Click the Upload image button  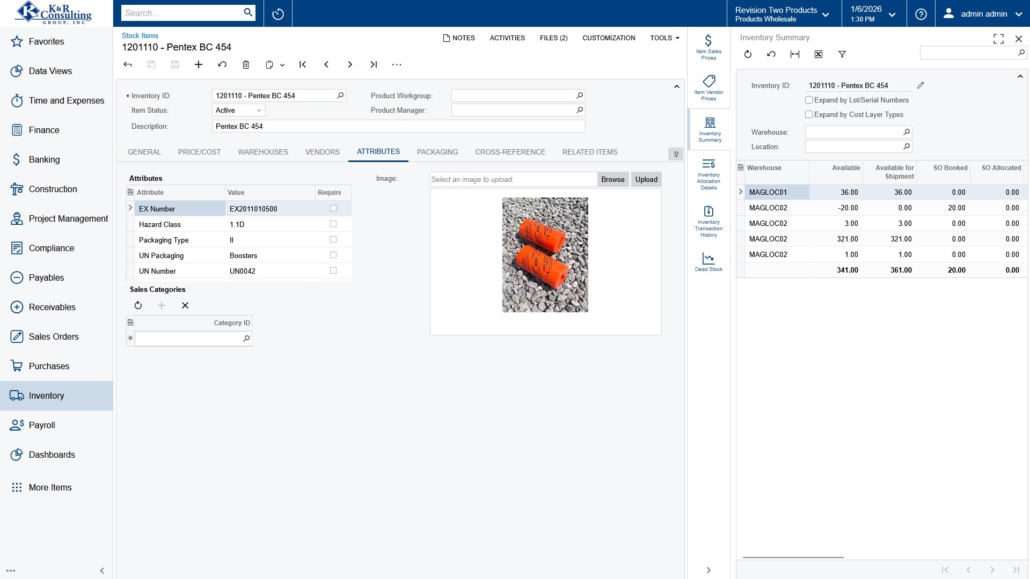pyautogui.click(x=646, y=180)
